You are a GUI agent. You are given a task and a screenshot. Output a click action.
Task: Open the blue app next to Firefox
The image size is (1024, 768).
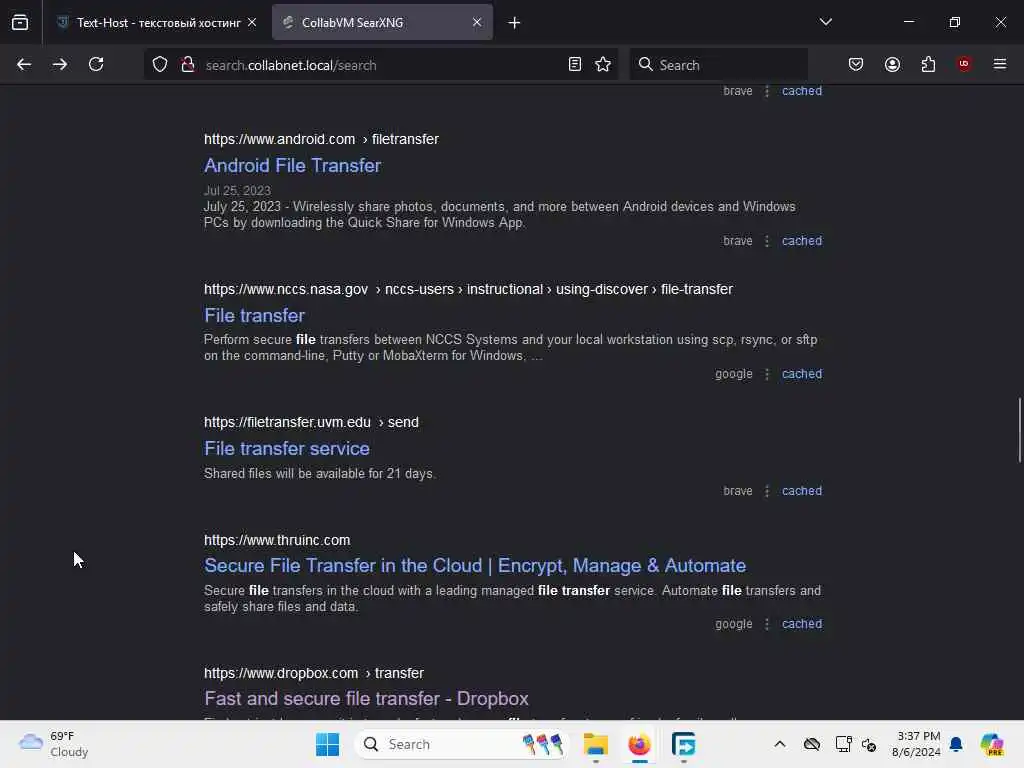(x=683, y=744)
